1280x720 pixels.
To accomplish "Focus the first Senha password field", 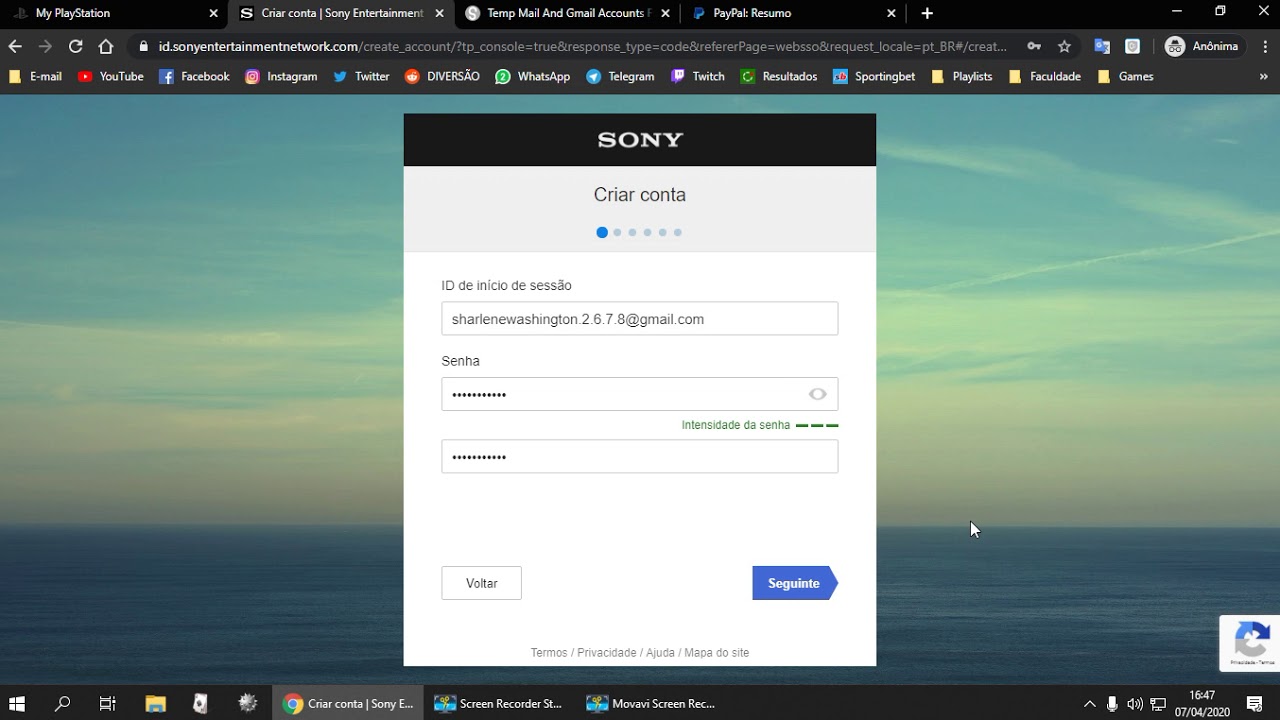I will [640, 394].
